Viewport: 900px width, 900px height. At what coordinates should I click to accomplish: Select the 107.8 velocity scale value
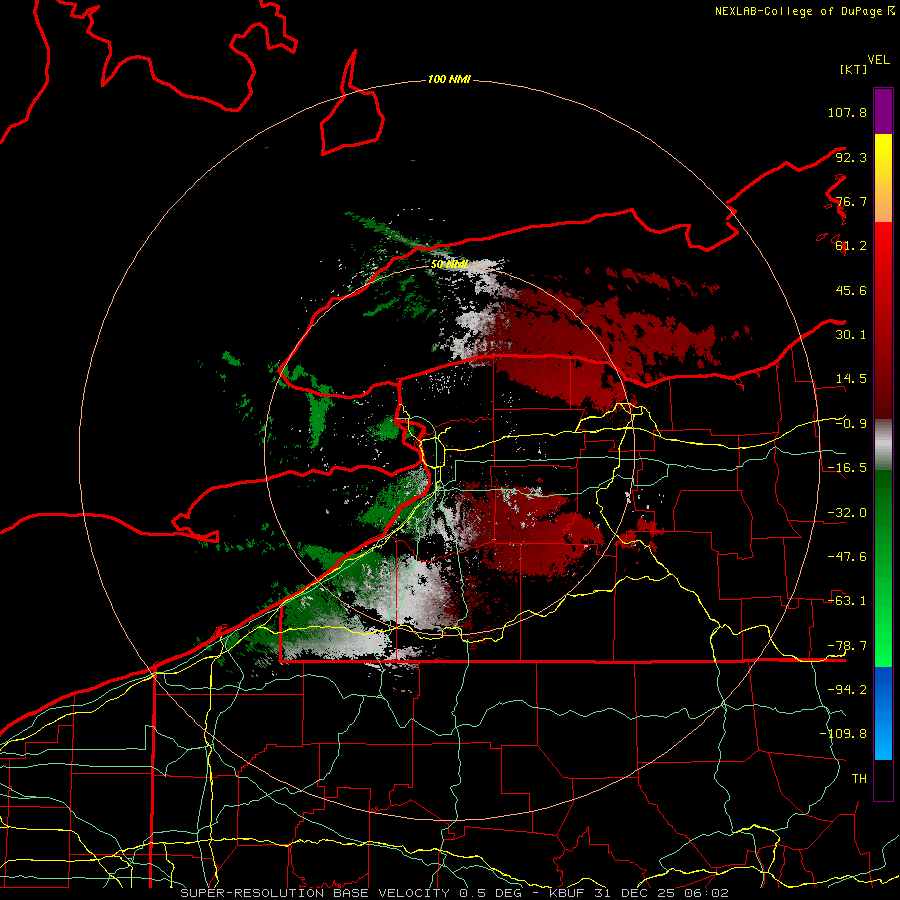coord(847,112)
